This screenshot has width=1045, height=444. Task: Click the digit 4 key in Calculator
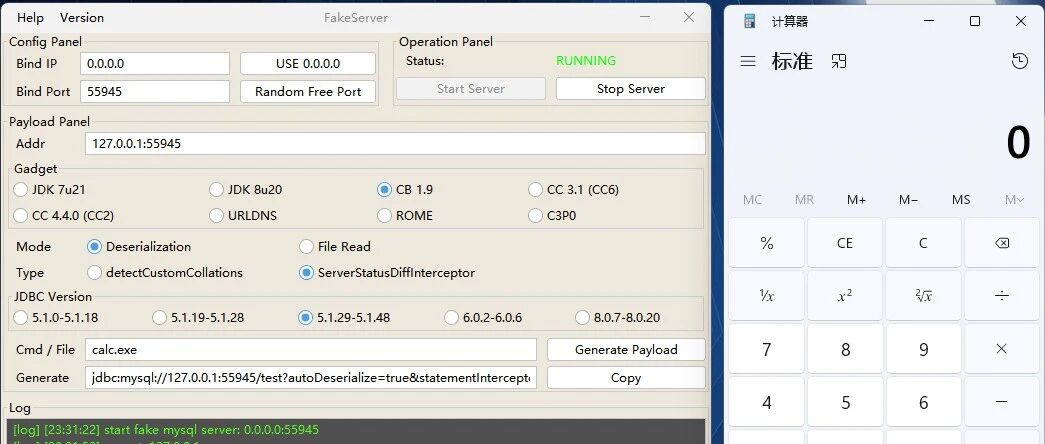[x=766, y=402]
